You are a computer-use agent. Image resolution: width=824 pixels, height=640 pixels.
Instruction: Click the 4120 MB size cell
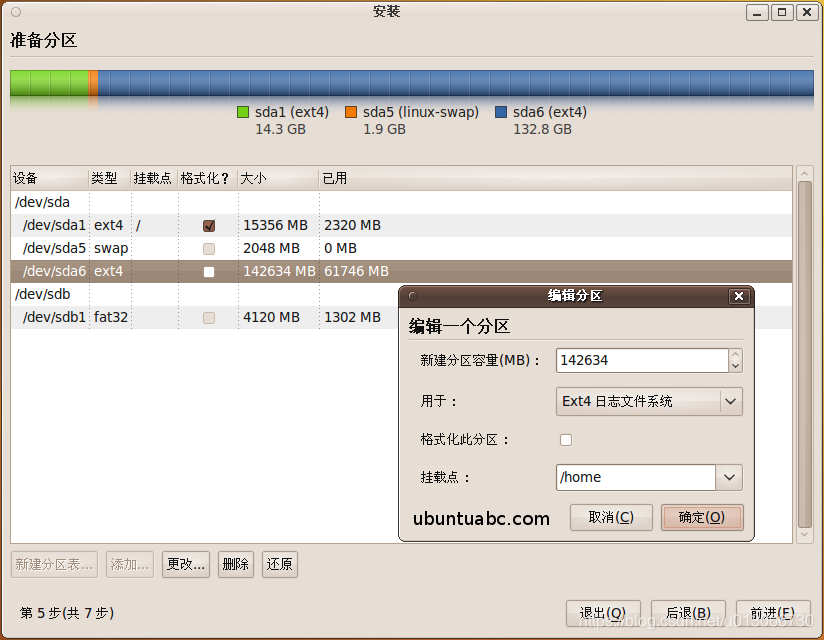(271, 318)
